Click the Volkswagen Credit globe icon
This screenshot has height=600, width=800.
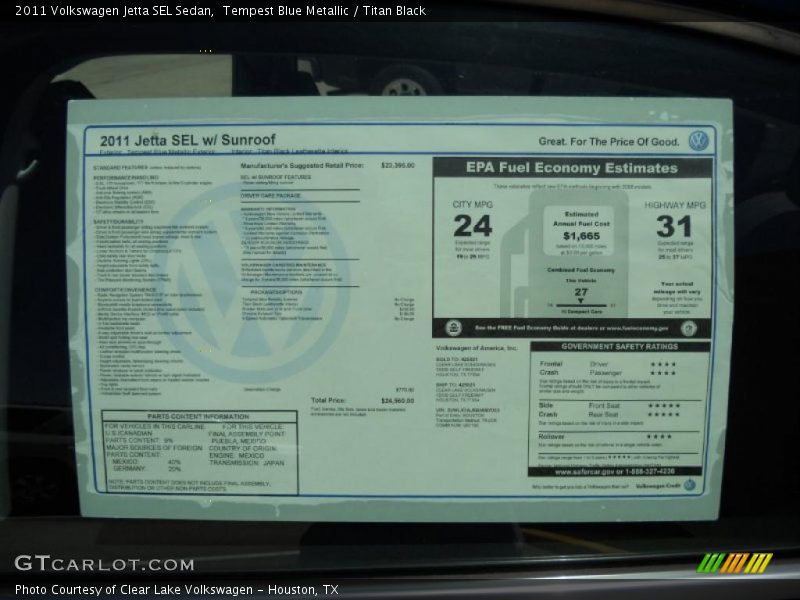(689, 485)
